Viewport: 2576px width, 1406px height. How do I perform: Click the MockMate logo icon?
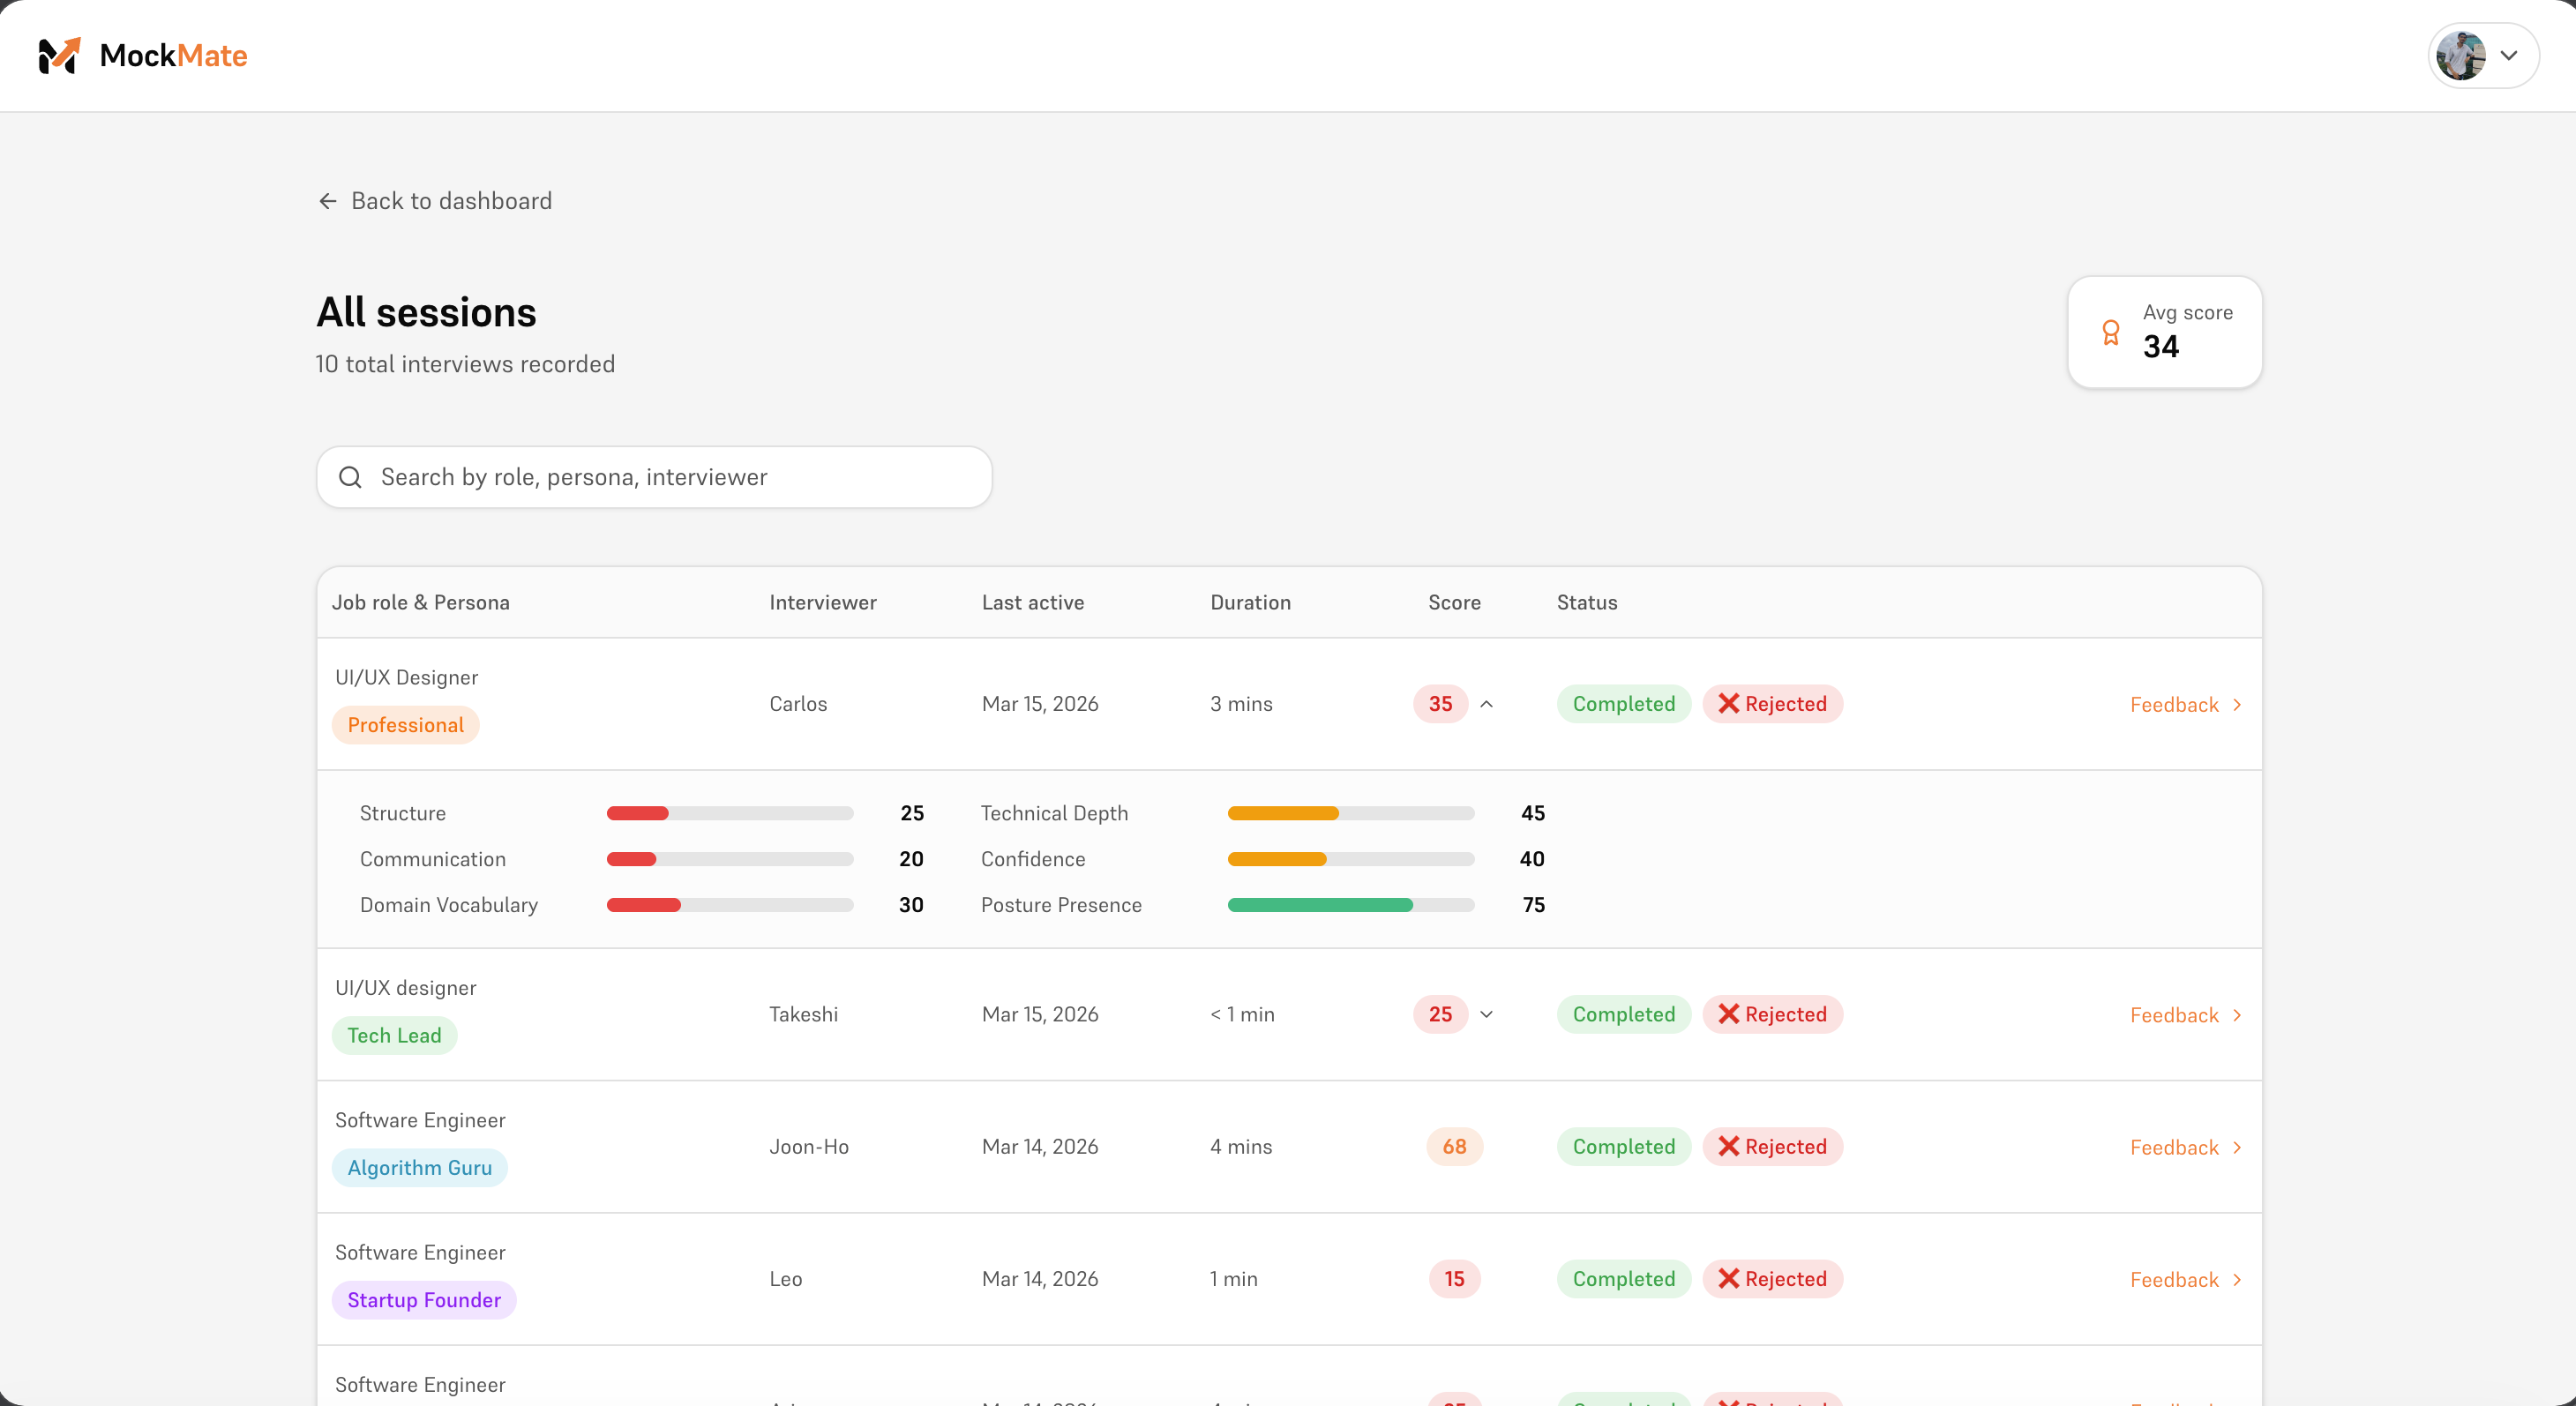click(x=59, y=56)
